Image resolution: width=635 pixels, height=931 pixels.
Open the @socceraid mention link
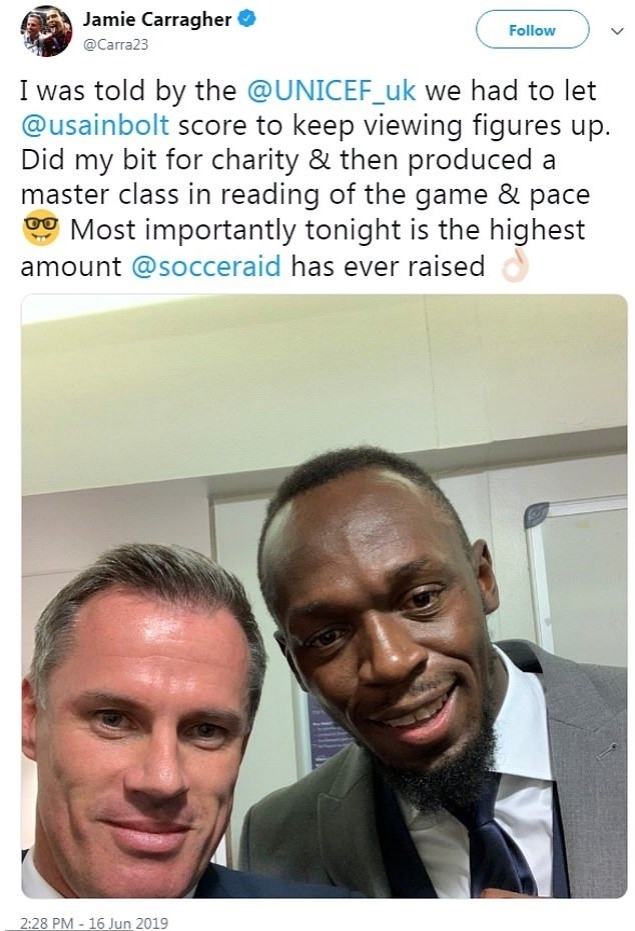point(206,266)
